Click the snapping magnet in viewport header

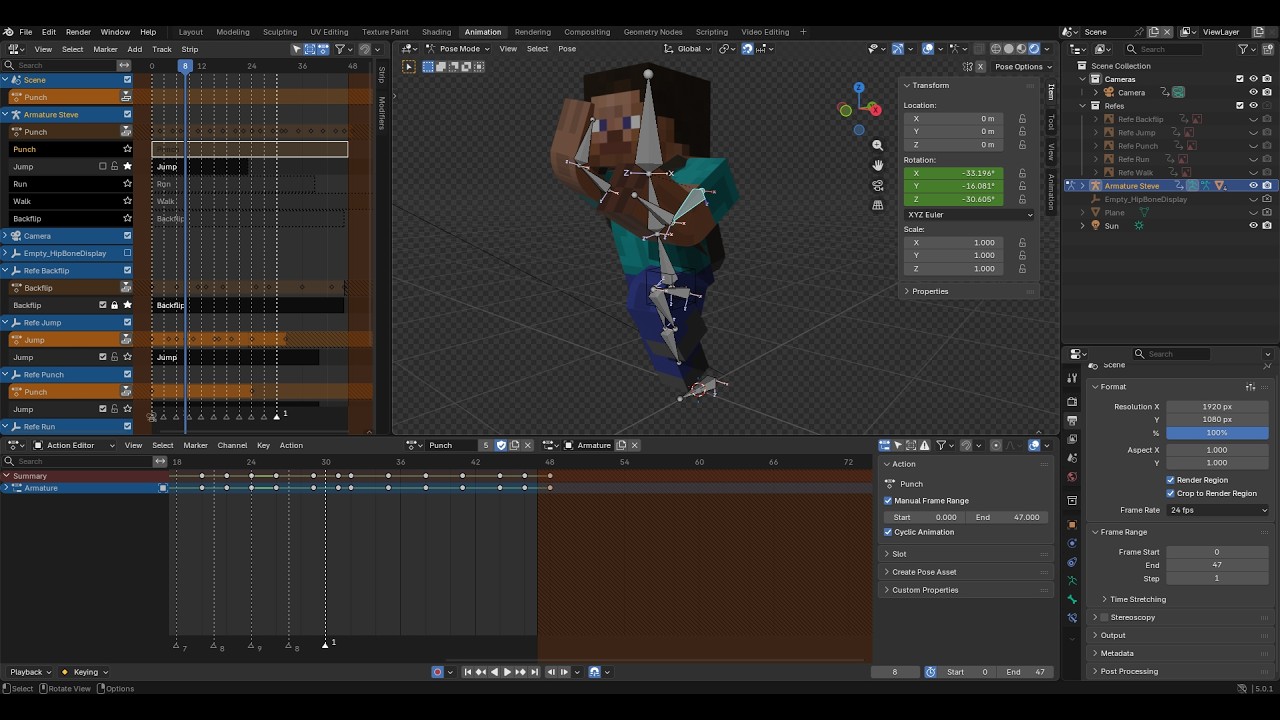pos(747,48)
